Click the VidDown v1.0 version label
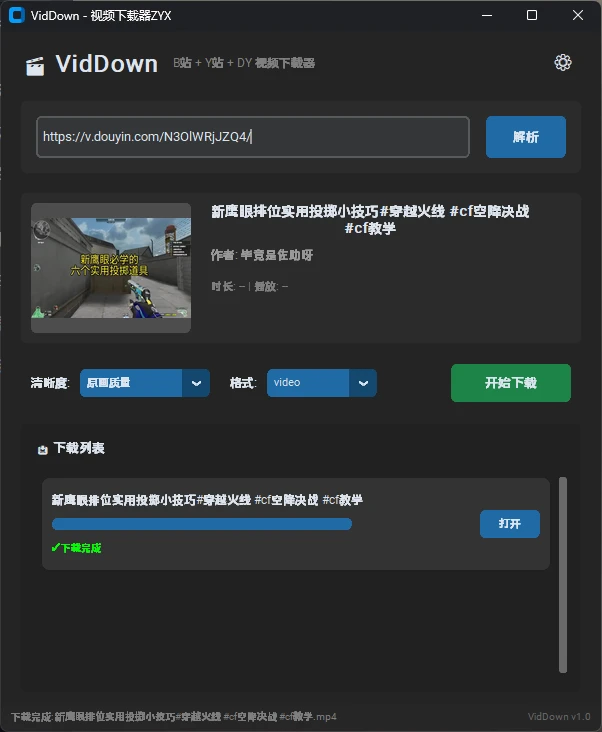 [x=559, y=717]
